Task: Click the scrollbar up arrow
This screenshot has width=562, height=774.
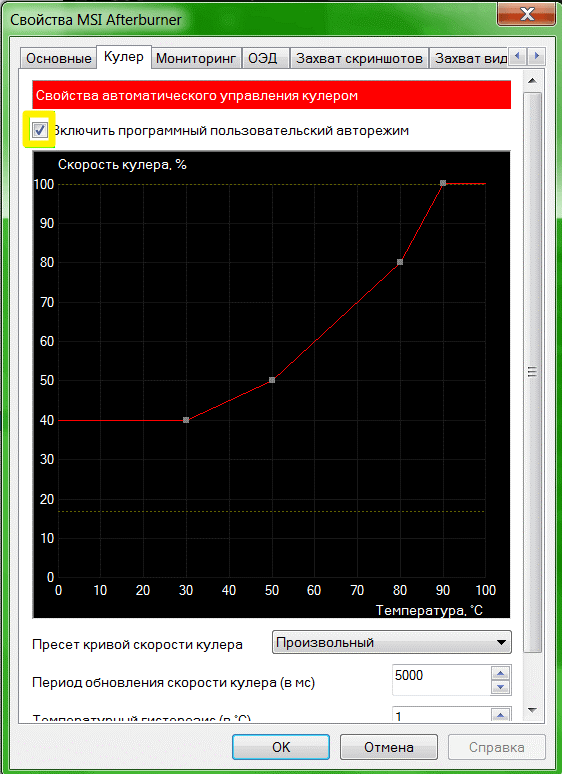Action: (x=531, y=80)
